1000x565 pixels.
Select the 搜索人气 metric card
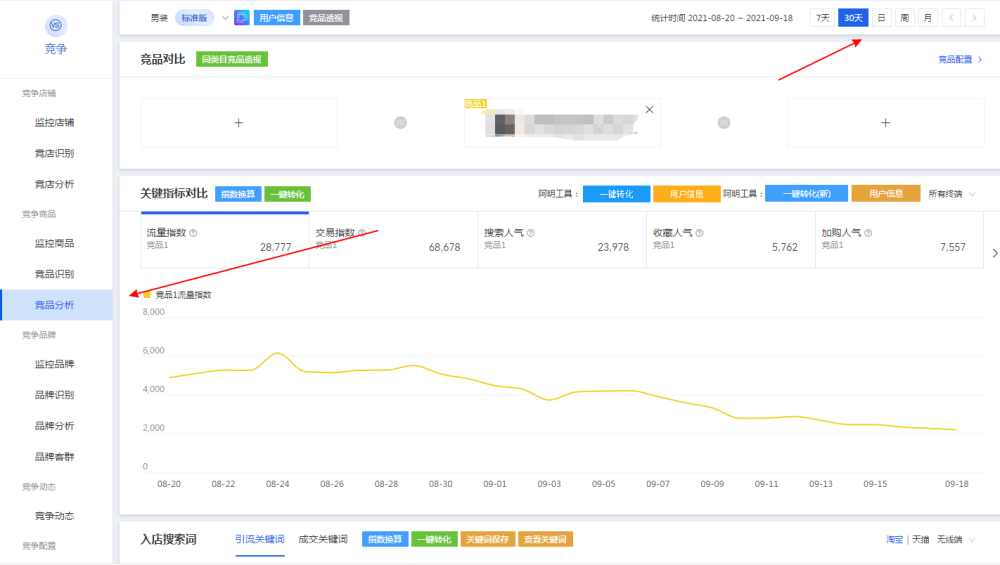coord(562,240)
